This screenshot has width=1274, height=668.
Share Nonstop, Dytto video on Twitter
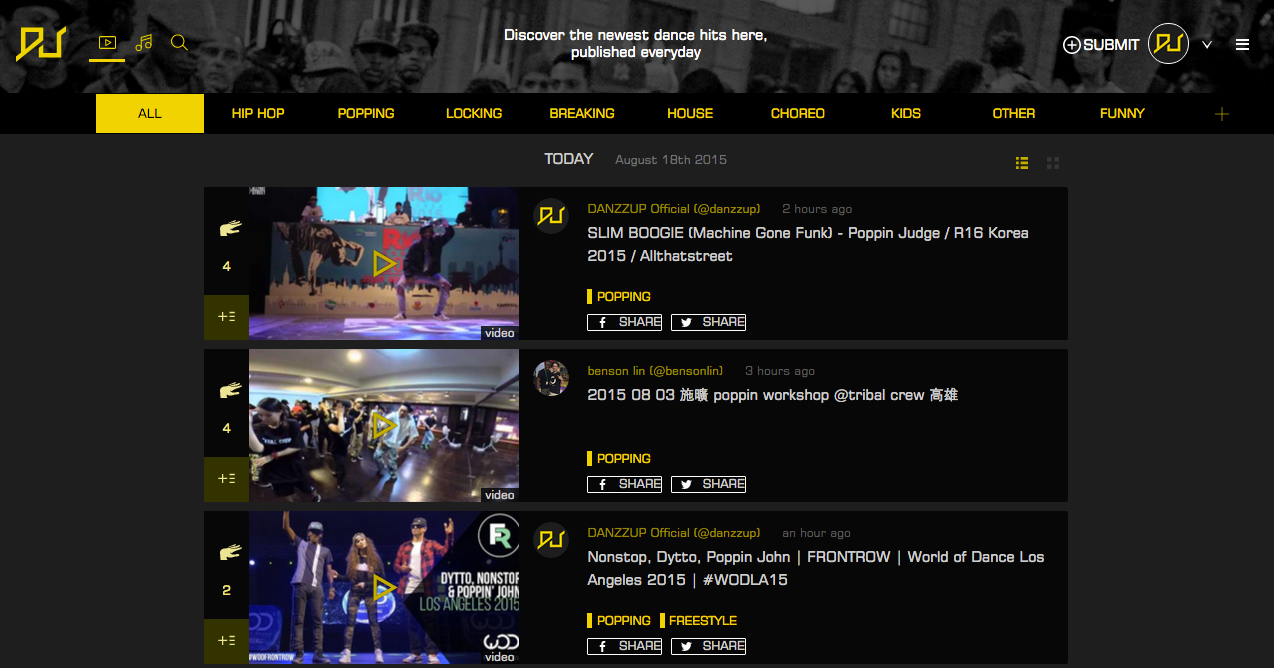[x=709, y=646]
